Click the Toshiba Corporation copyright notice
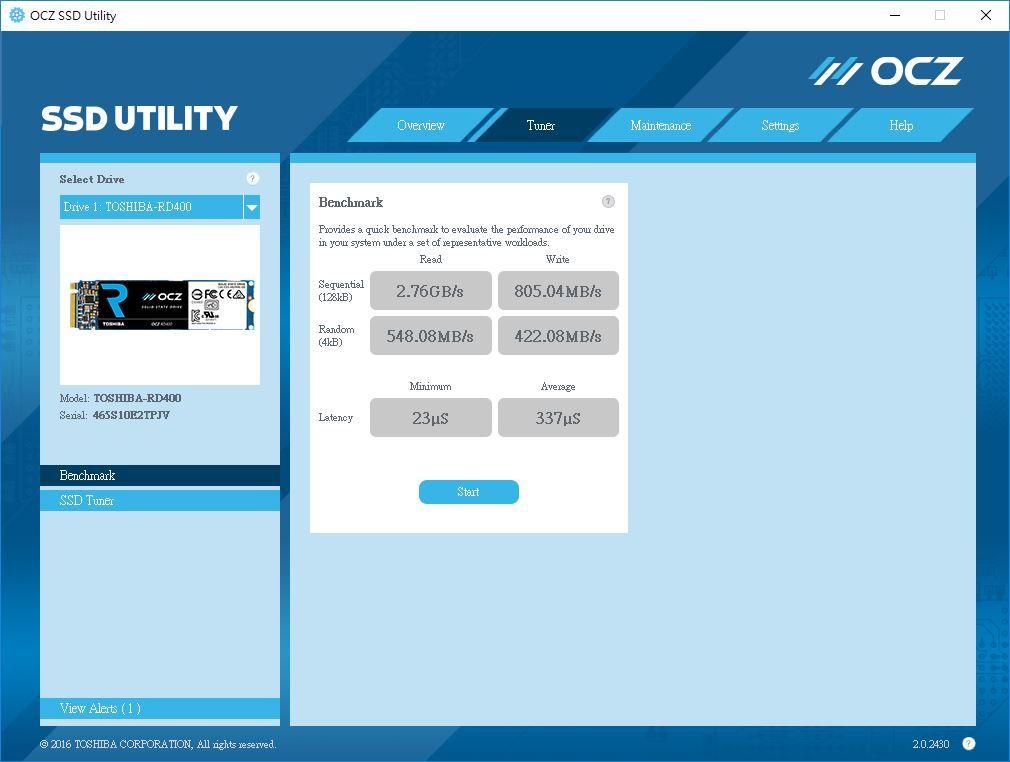Image resolution: width=1010 pixels, height=762 pixels. pos(158,744)
